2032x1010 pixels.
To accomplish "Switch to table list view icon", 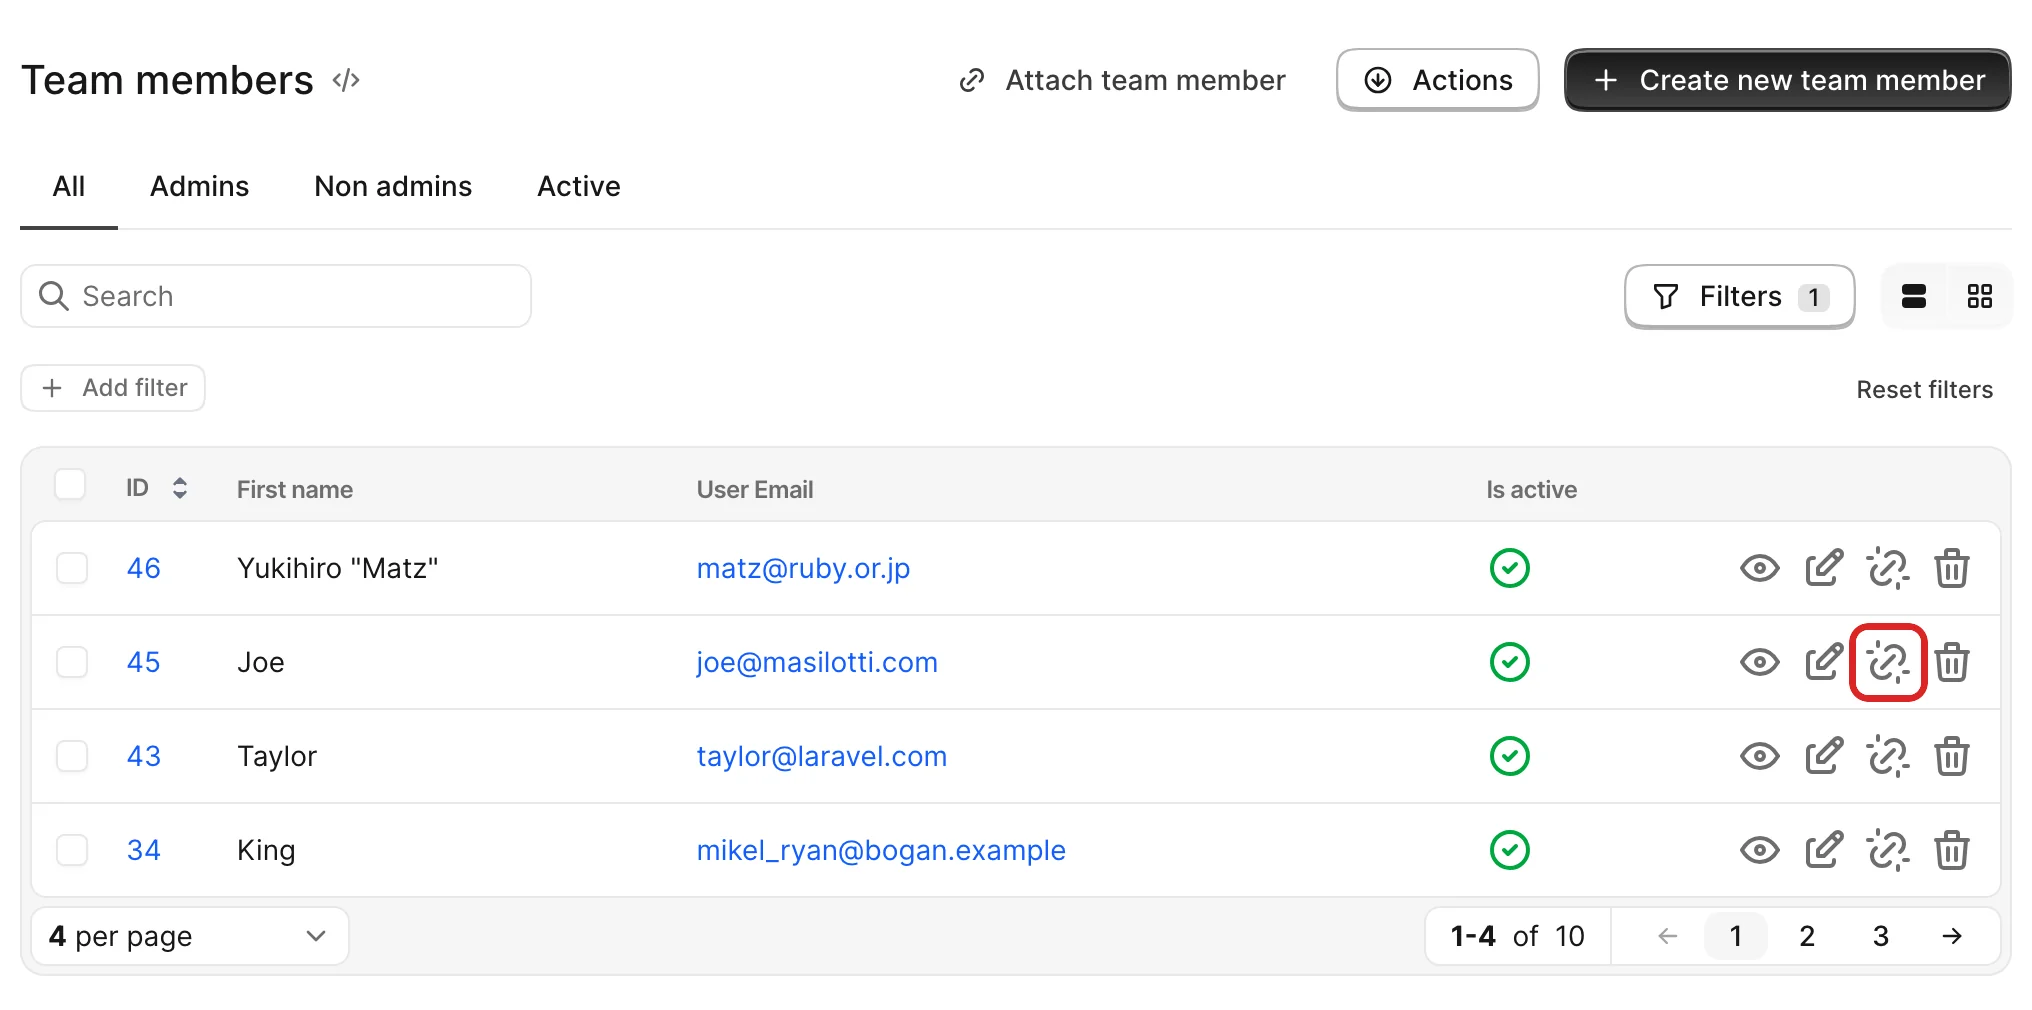I will click(x=1914, y=296).
